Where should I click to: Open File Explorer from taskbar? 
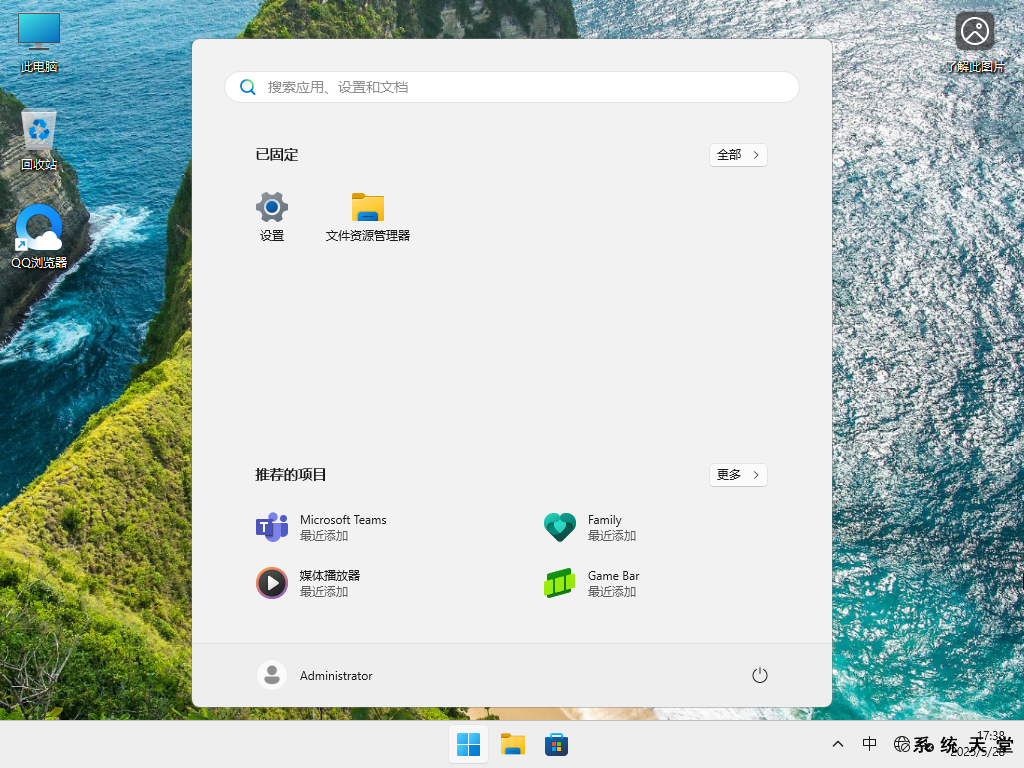click(513, 744)
